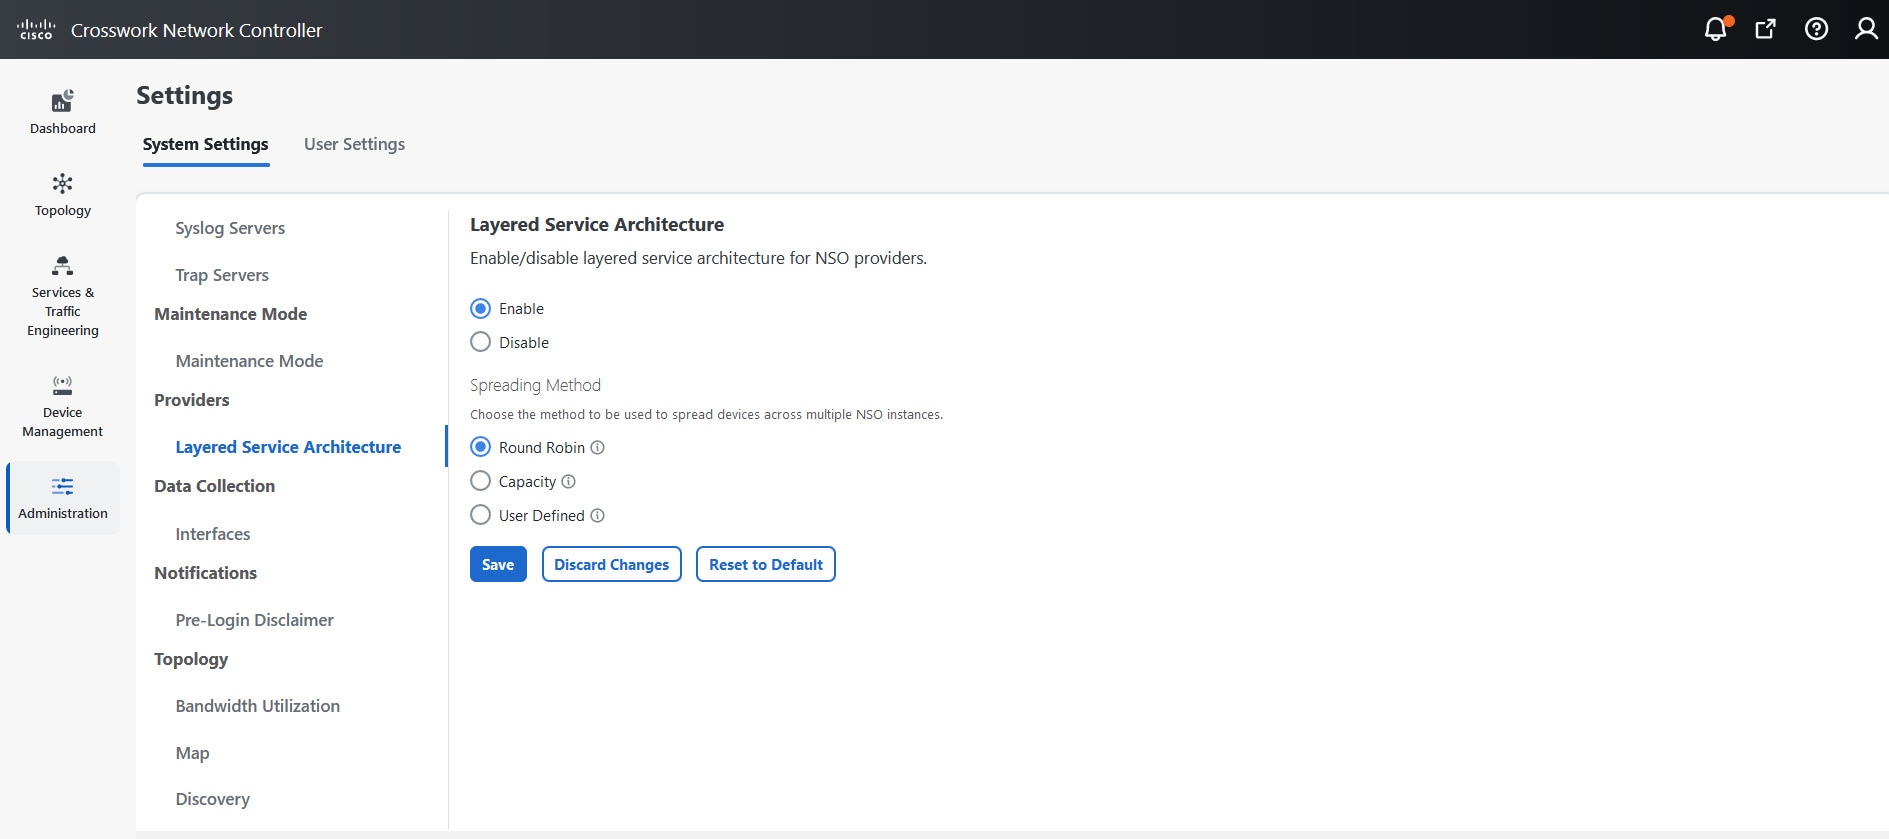Show Capacity info tooltip icon
The height and width of the screenshot is (839, 1889).
point(568,482)
